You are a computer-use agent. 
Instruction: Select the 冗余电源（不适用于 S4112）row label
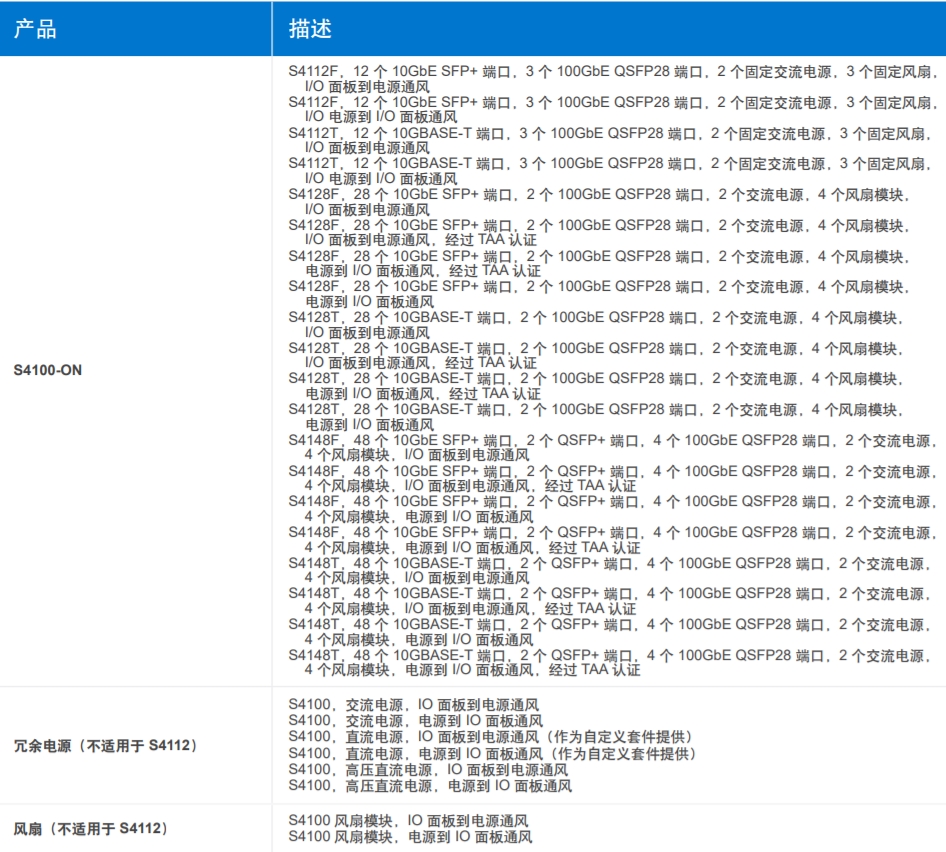tap(105, 745)
